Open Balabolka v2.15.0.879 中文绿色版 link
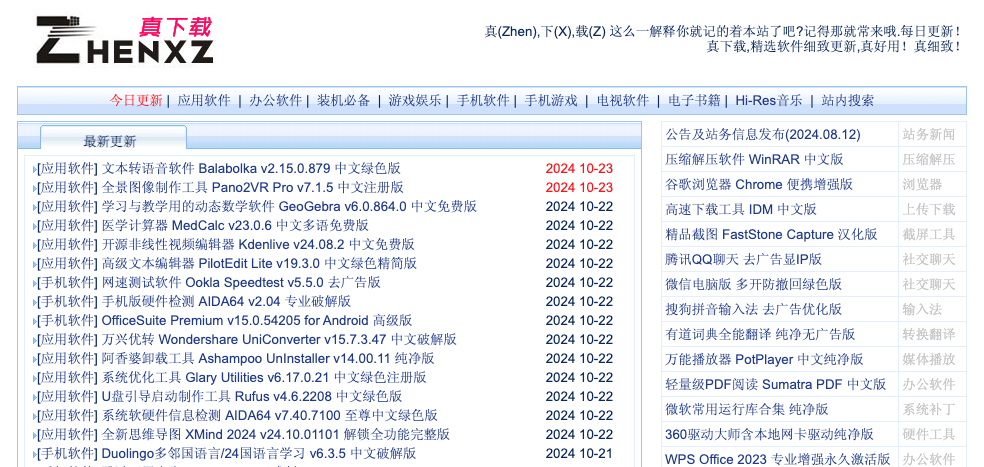This screenshot has width=984, height=467. tap(251, 168)
